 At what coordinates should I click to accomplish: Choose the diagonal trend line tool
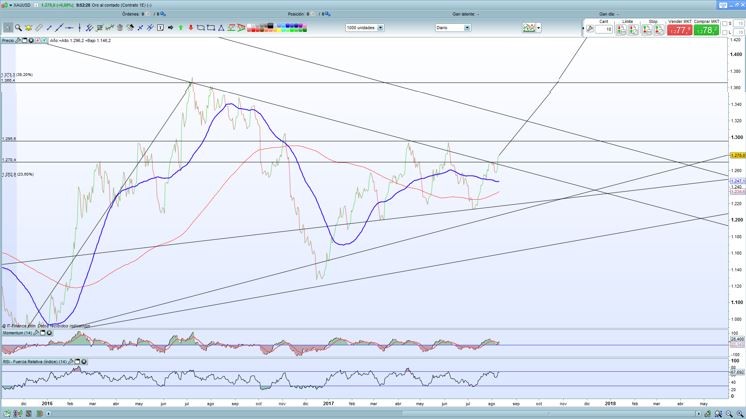59,28
